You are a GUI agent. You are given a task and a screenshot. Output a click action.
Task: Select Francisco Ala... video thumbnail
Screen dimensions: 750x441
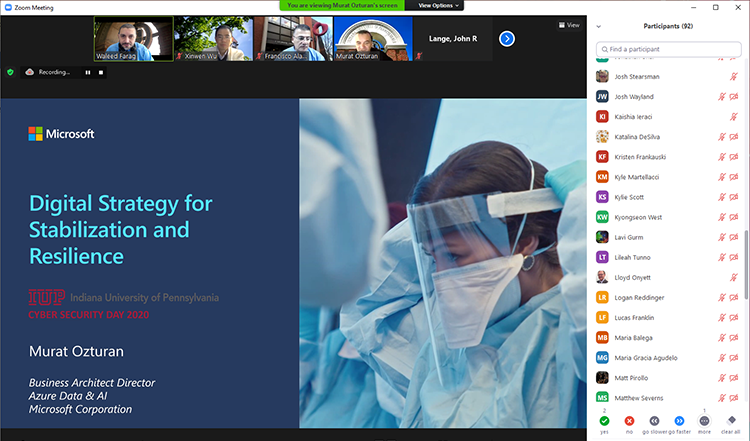point(293,39)
